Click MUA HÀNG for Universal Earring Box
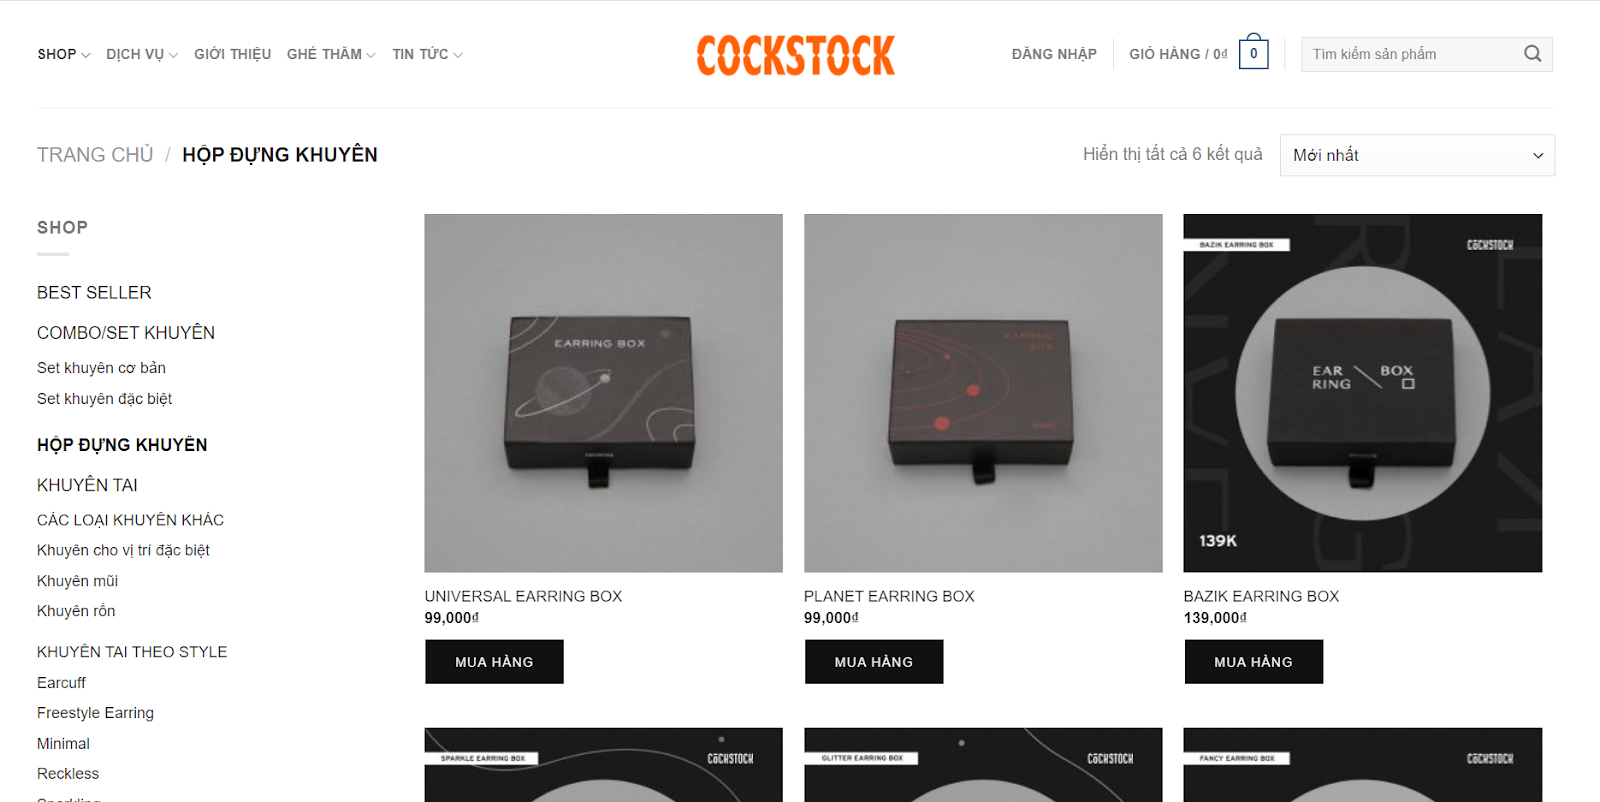The height and width of the screenshot is (802, 1600). [x=494, y=662]
